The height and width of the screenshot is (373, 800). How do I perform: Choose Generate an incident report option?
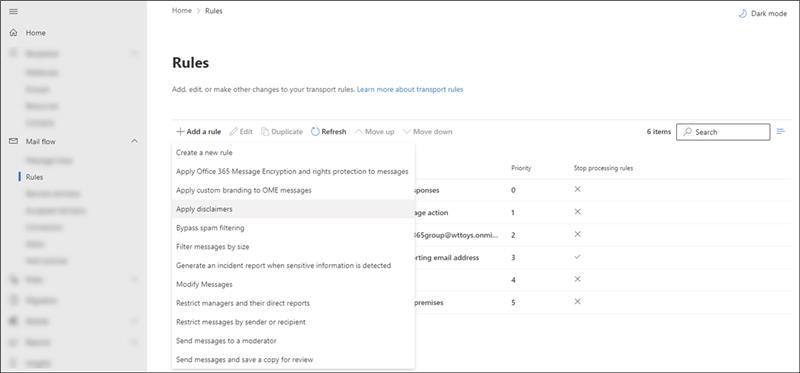click(293, 265)
